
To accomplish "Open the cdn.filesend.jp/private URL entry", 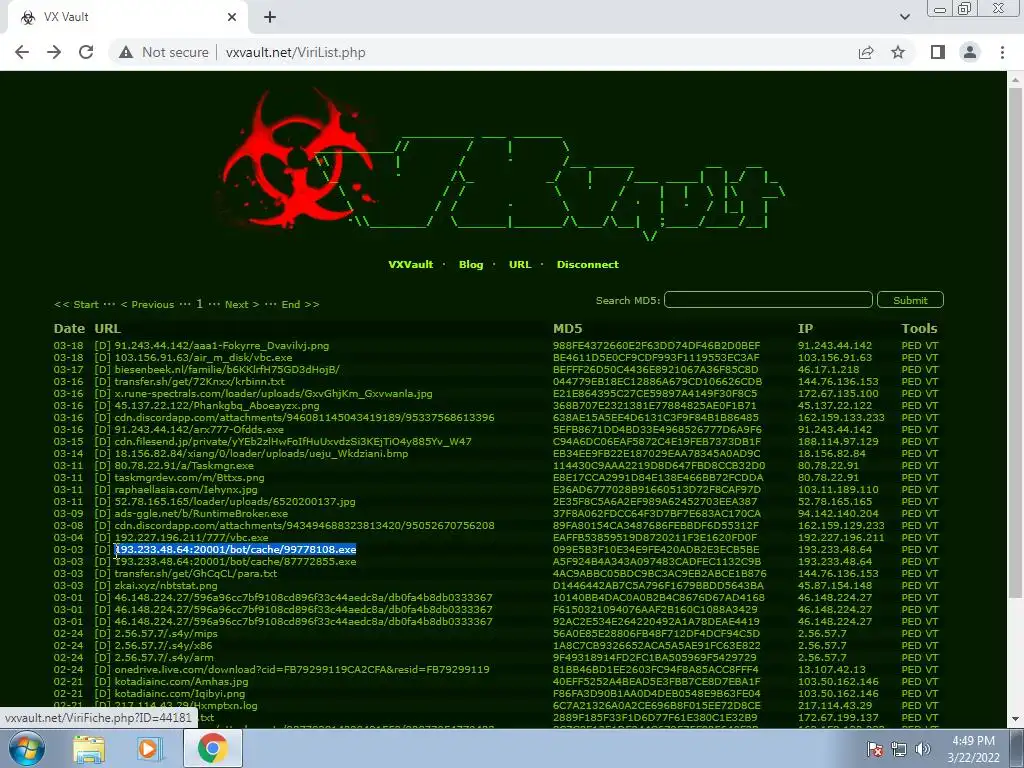I will click(x=293, y=441).
